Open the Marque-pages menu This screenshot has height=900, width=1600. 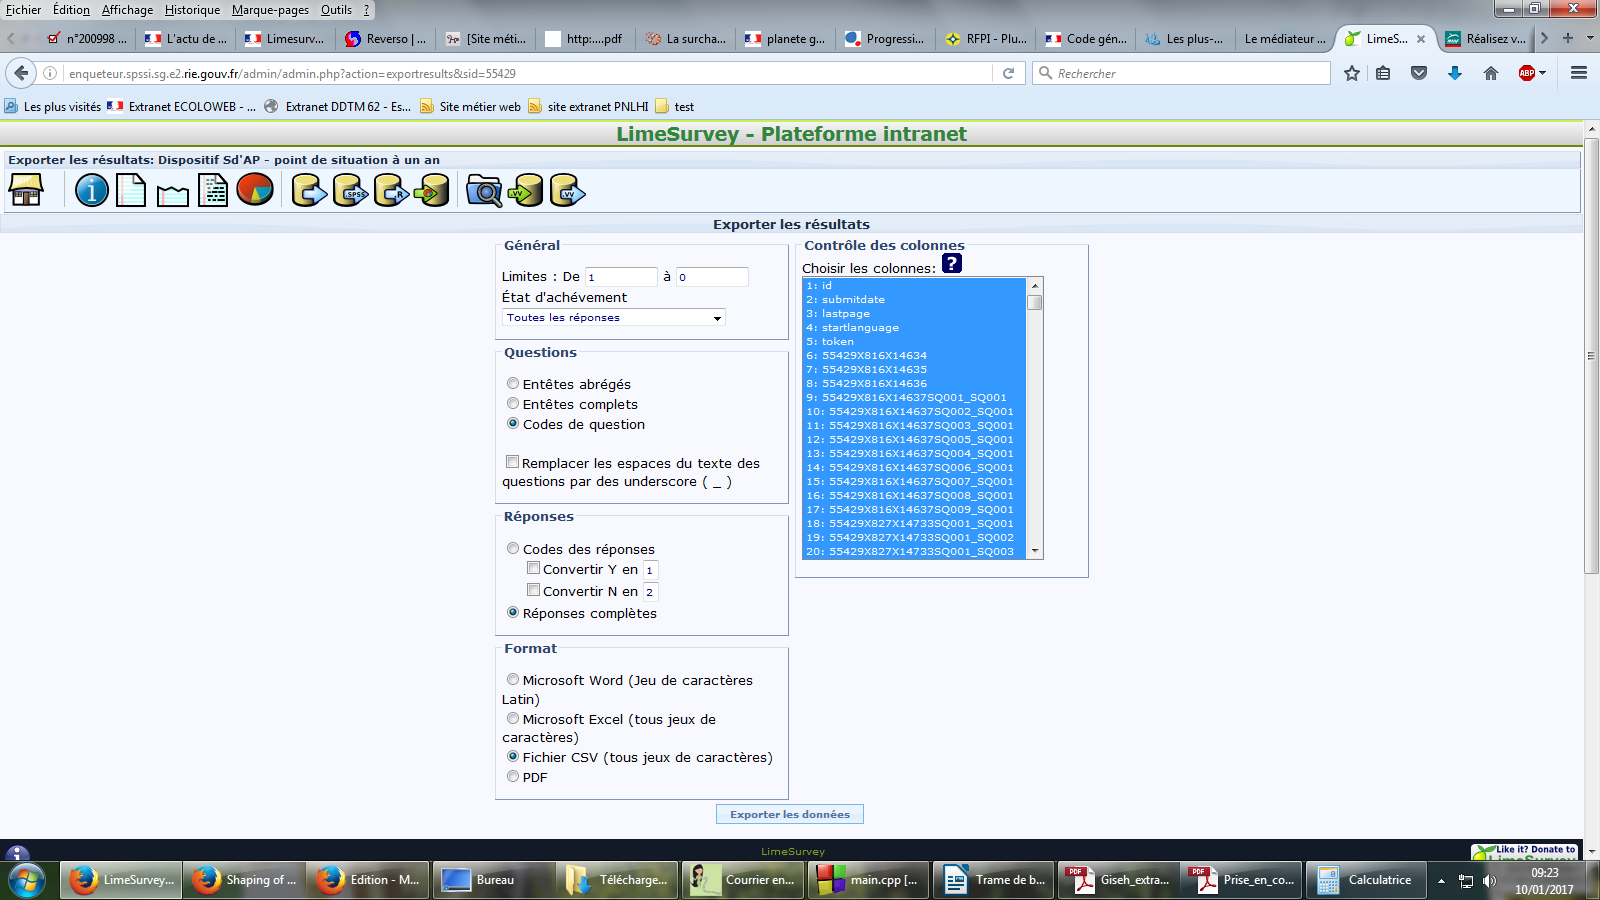tap(270, 10)
